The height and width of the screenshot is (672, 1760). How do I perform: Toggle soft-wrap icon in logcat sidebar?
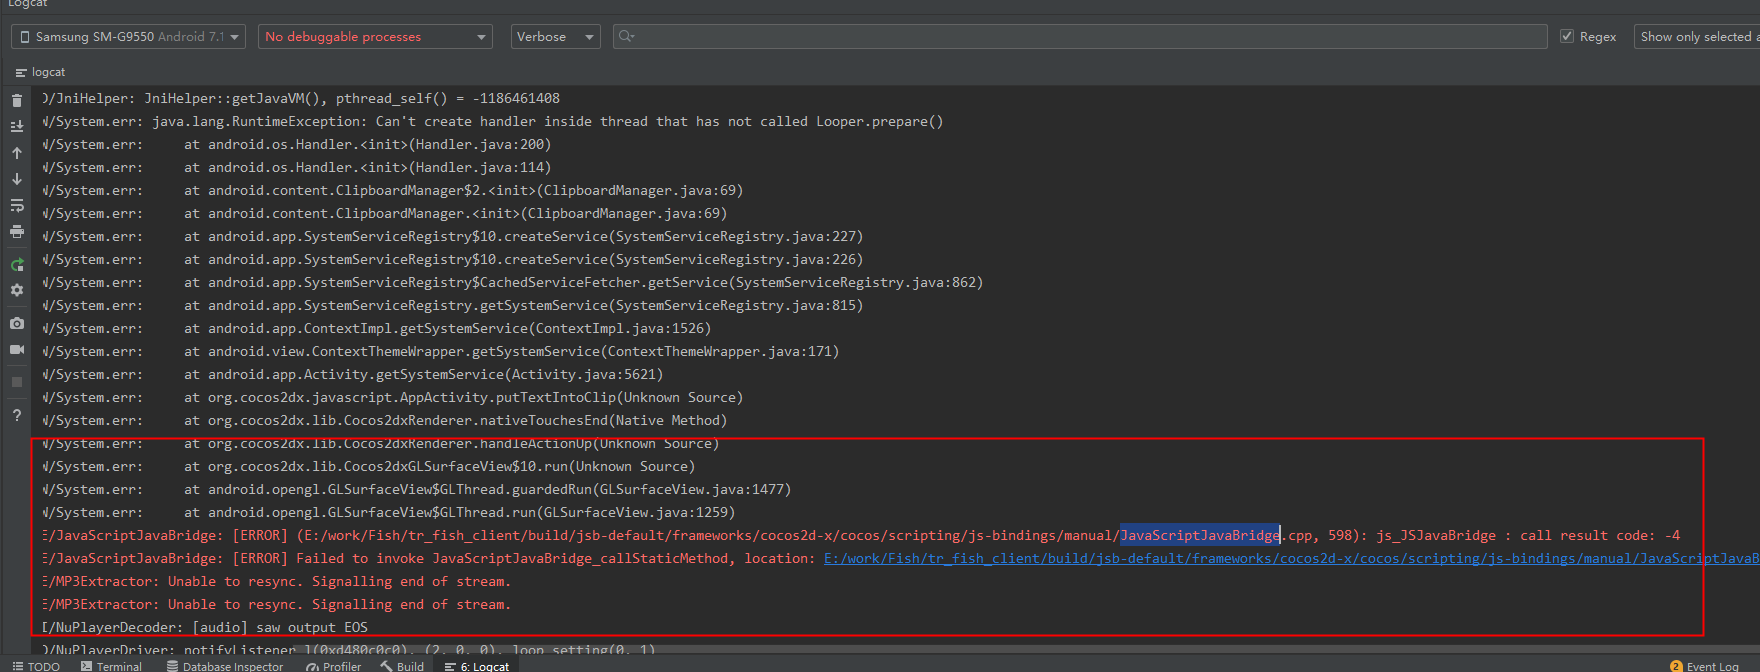click(x=17, y=205)
